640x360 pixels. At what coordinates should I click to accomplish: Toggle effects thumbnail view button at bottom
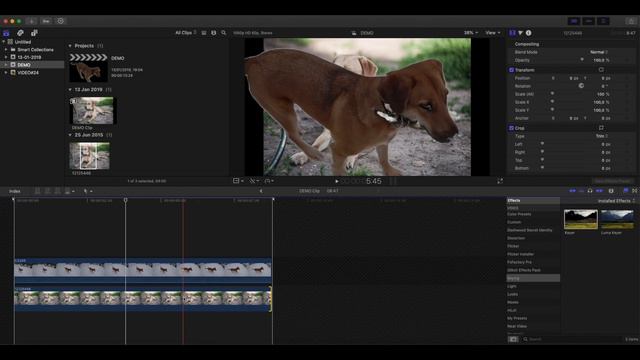pos(513,339)
